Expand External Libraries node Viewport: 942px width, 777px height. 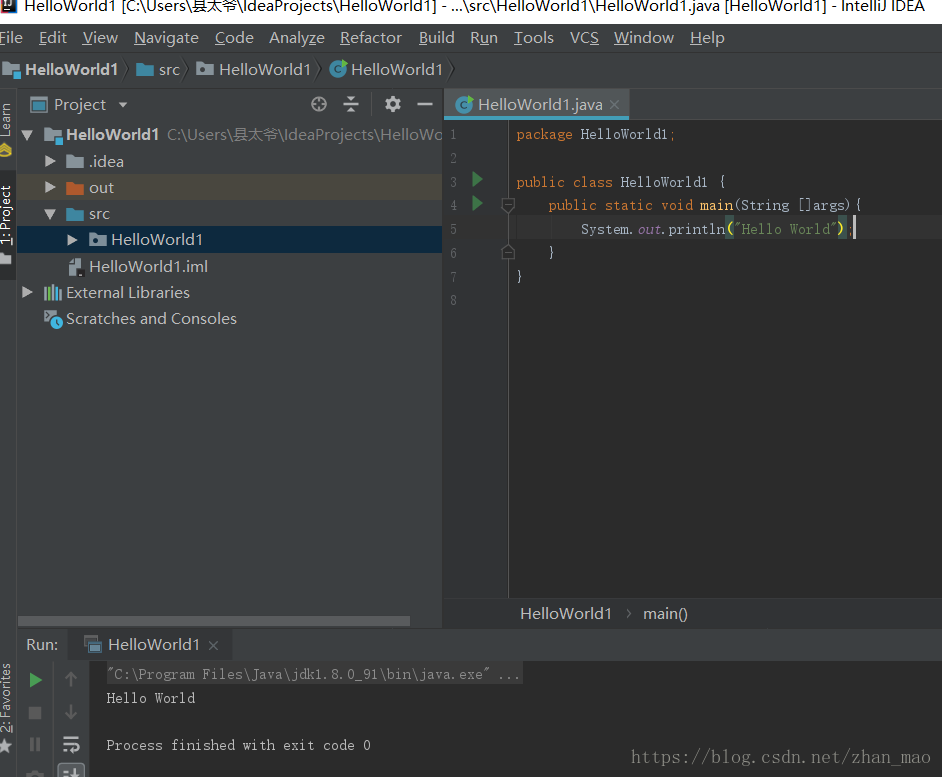click(27, 292)
